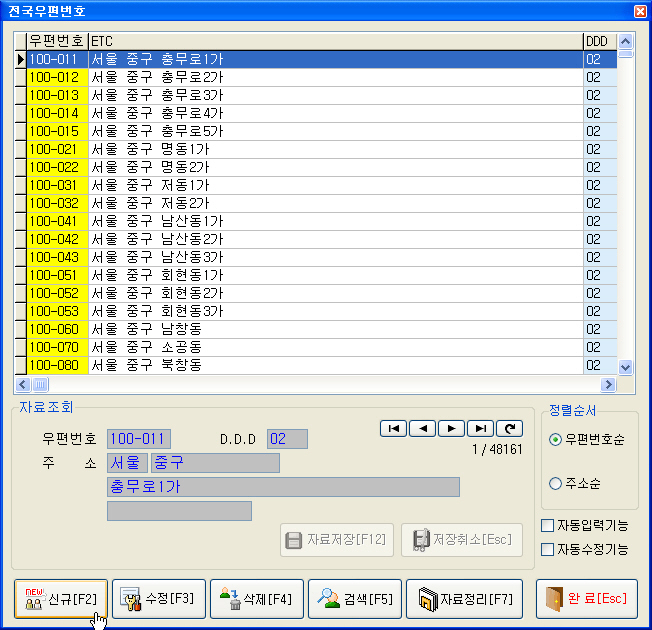Image resolution: width=652 pixels, height=630 pixels.
Task: Click the 우편번호 input field showing 100-011
Action: coord(139,439)
